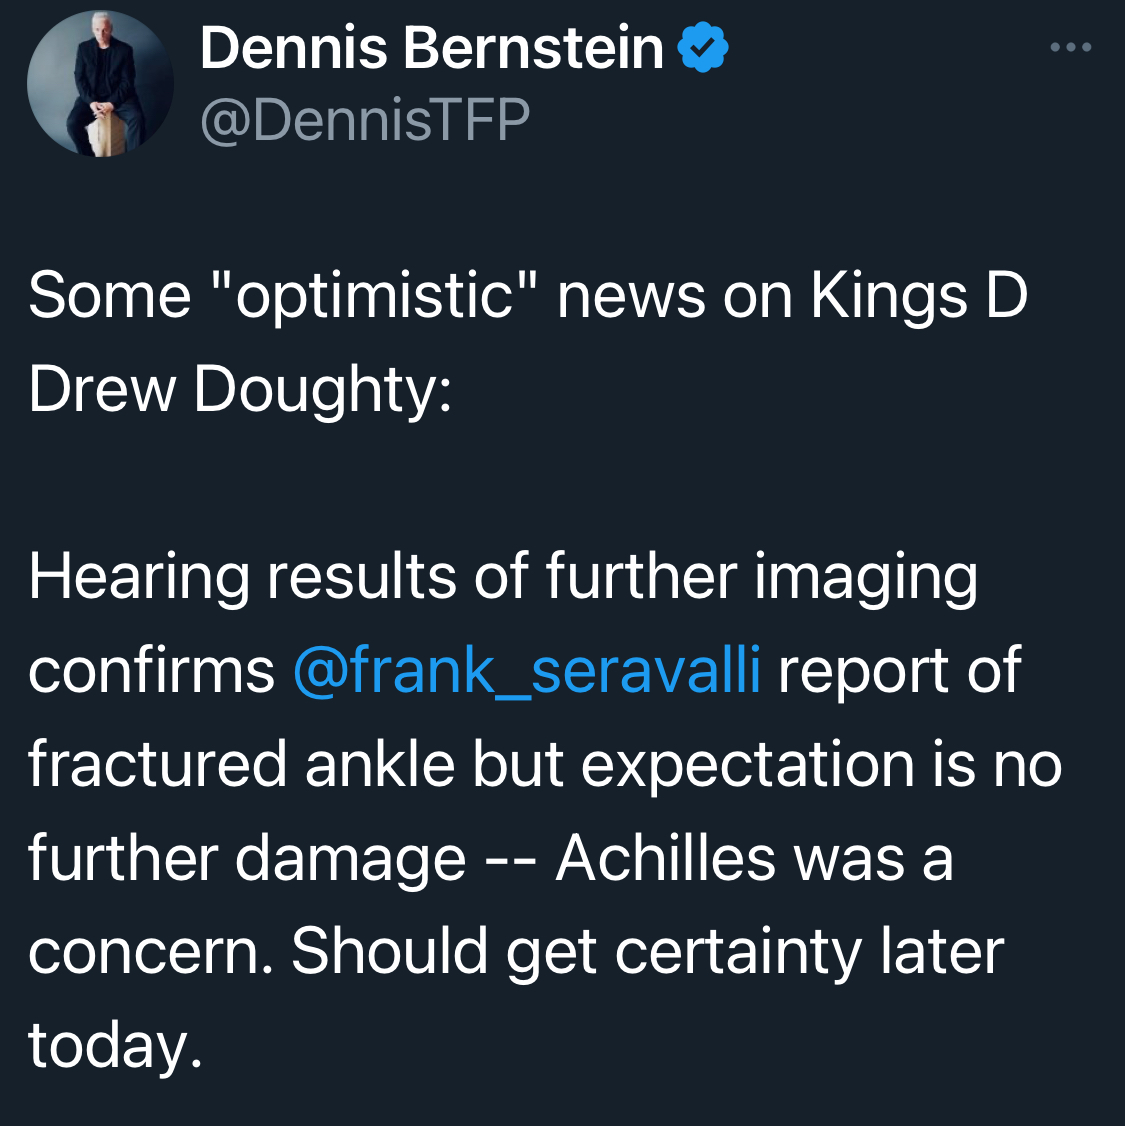Click "report of" following the mention

tap(900, 671)
